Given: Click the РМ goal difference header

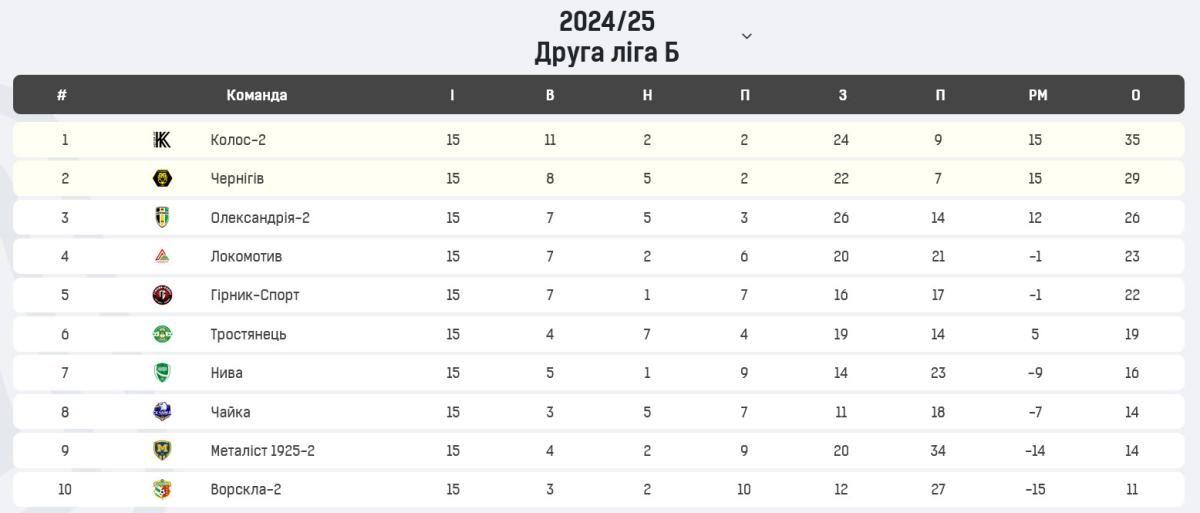Looking at the screenshot, I should [x=1038, y=95].
